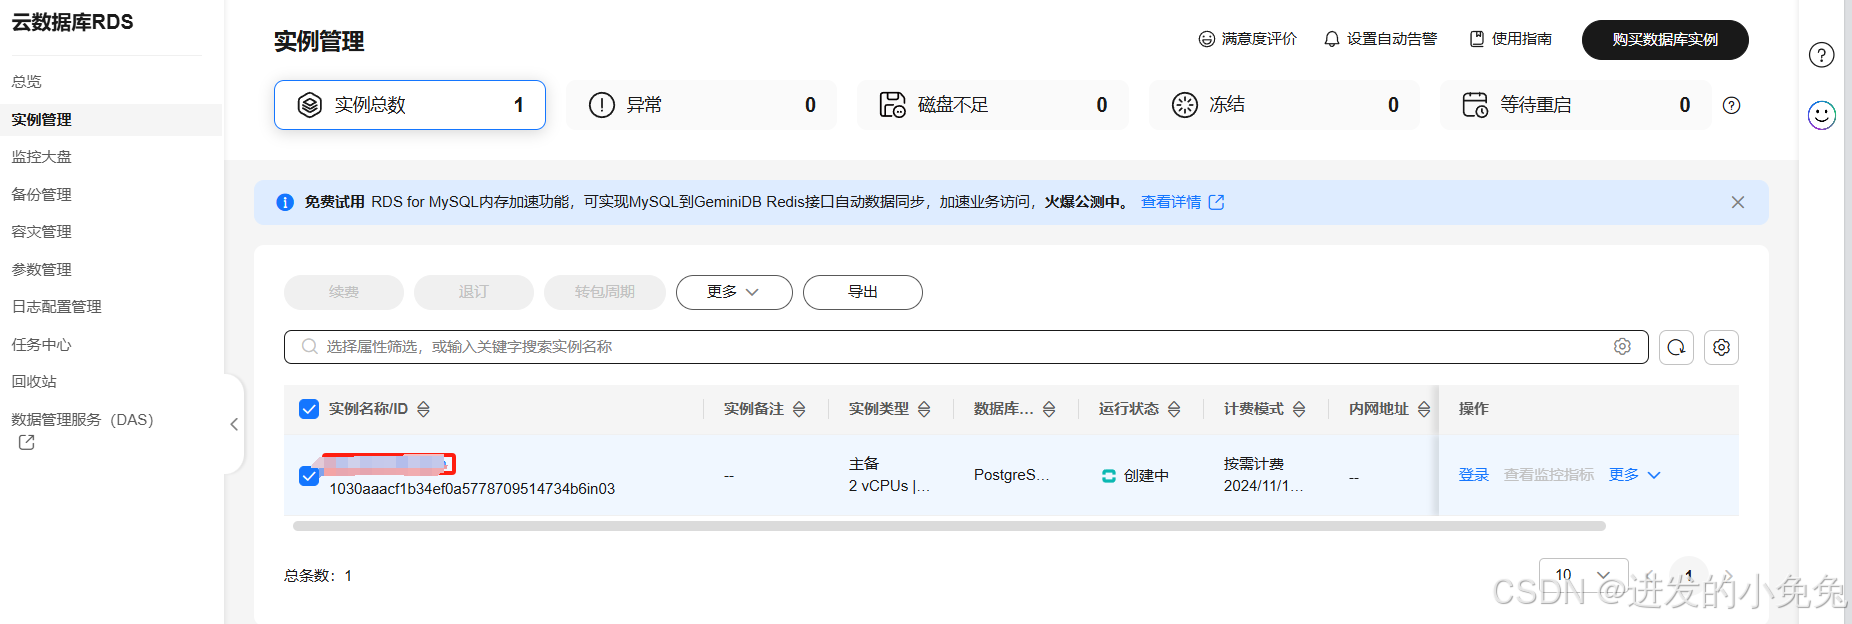Click the external link icon under 数据管理服务
Screen dimensions: 1852x624
[27, 442]
